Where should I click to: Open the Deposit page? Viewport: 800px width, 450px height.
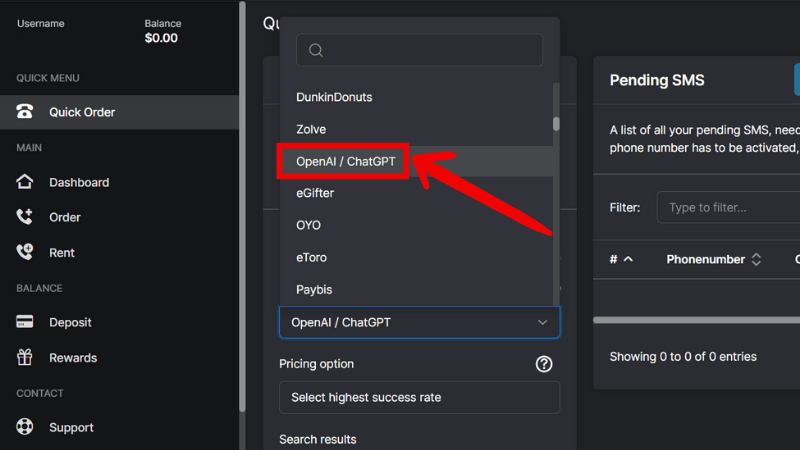pos(70,322)
